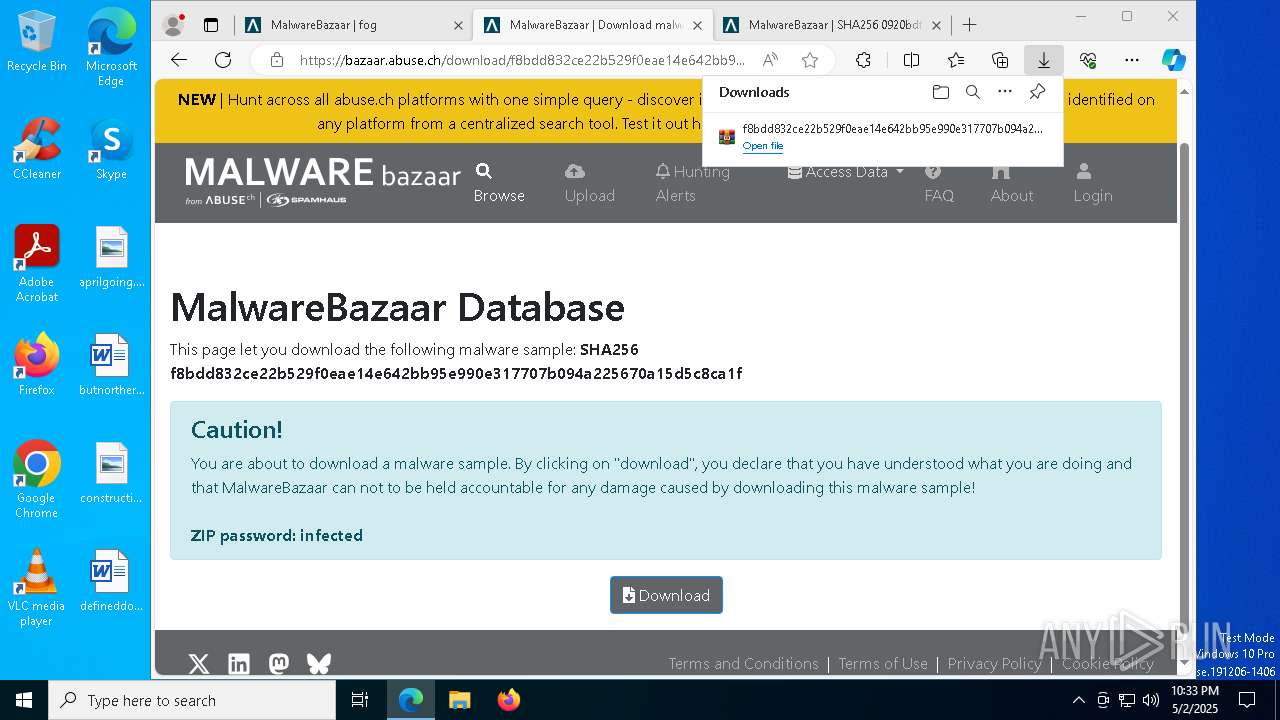The height and width of the screenshot is (720, 1280).
Task: Open the Terms of Use link
Action: [x=883, y=664]
